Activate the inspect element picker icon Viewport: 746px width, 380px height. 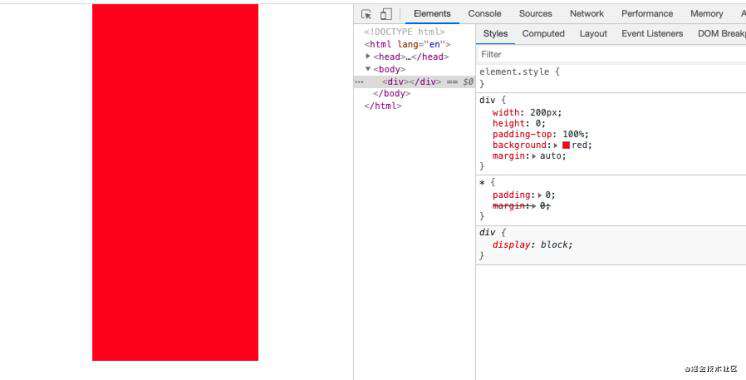coord(366,14)
